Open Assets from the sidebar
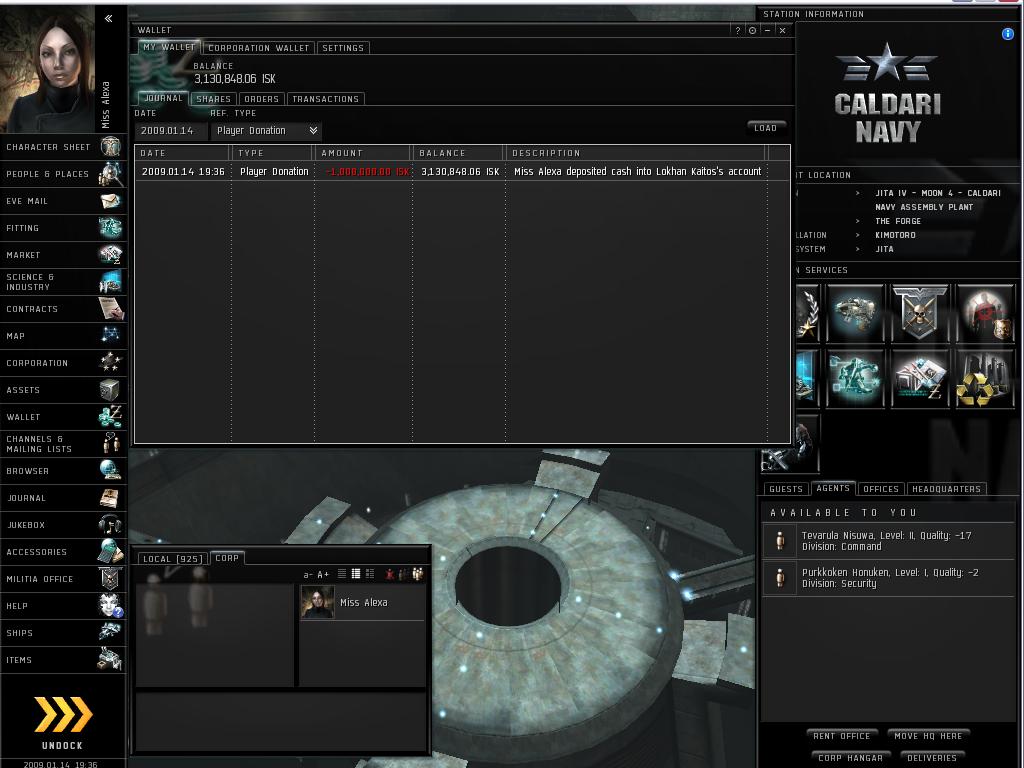The width and height of the screenshot is (1024, 768). tap(63, 390)
